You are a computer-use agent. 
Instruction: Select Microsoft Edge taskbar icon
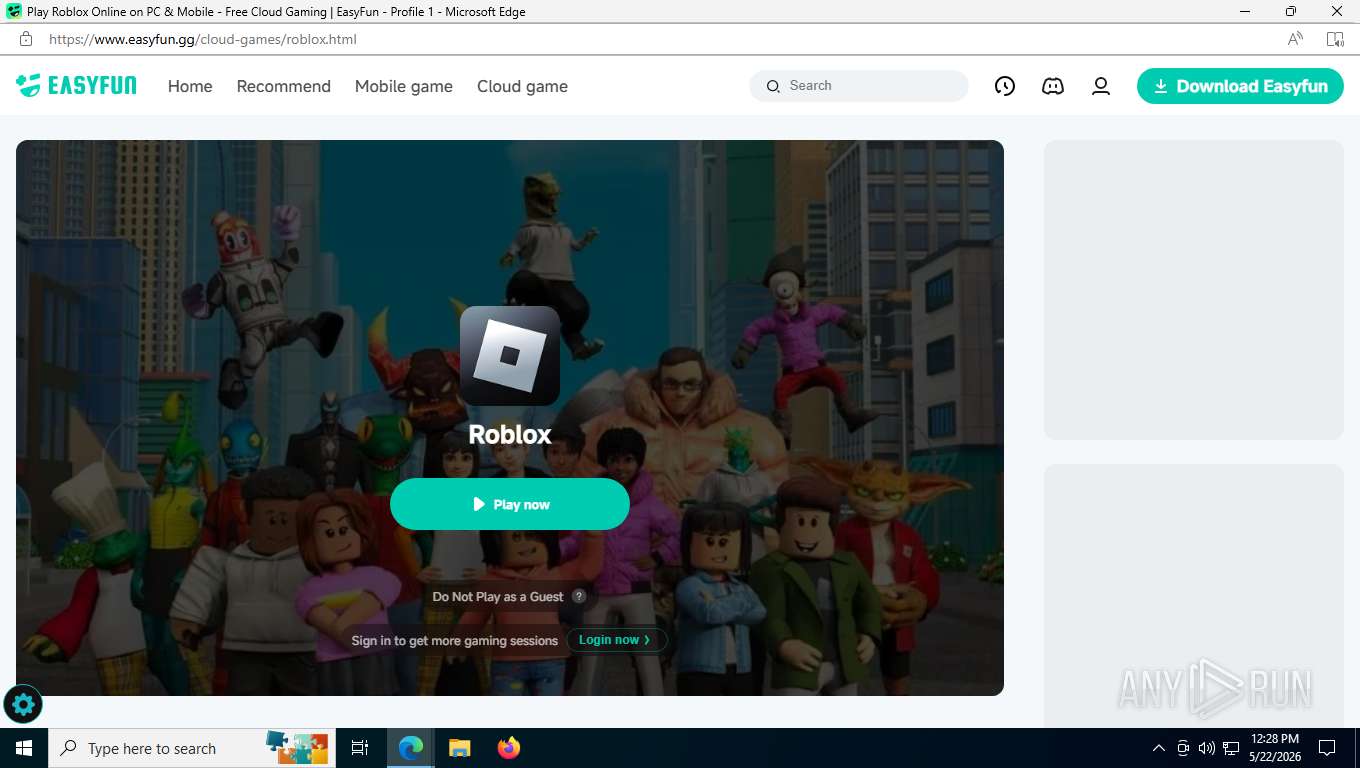(410, 748)
